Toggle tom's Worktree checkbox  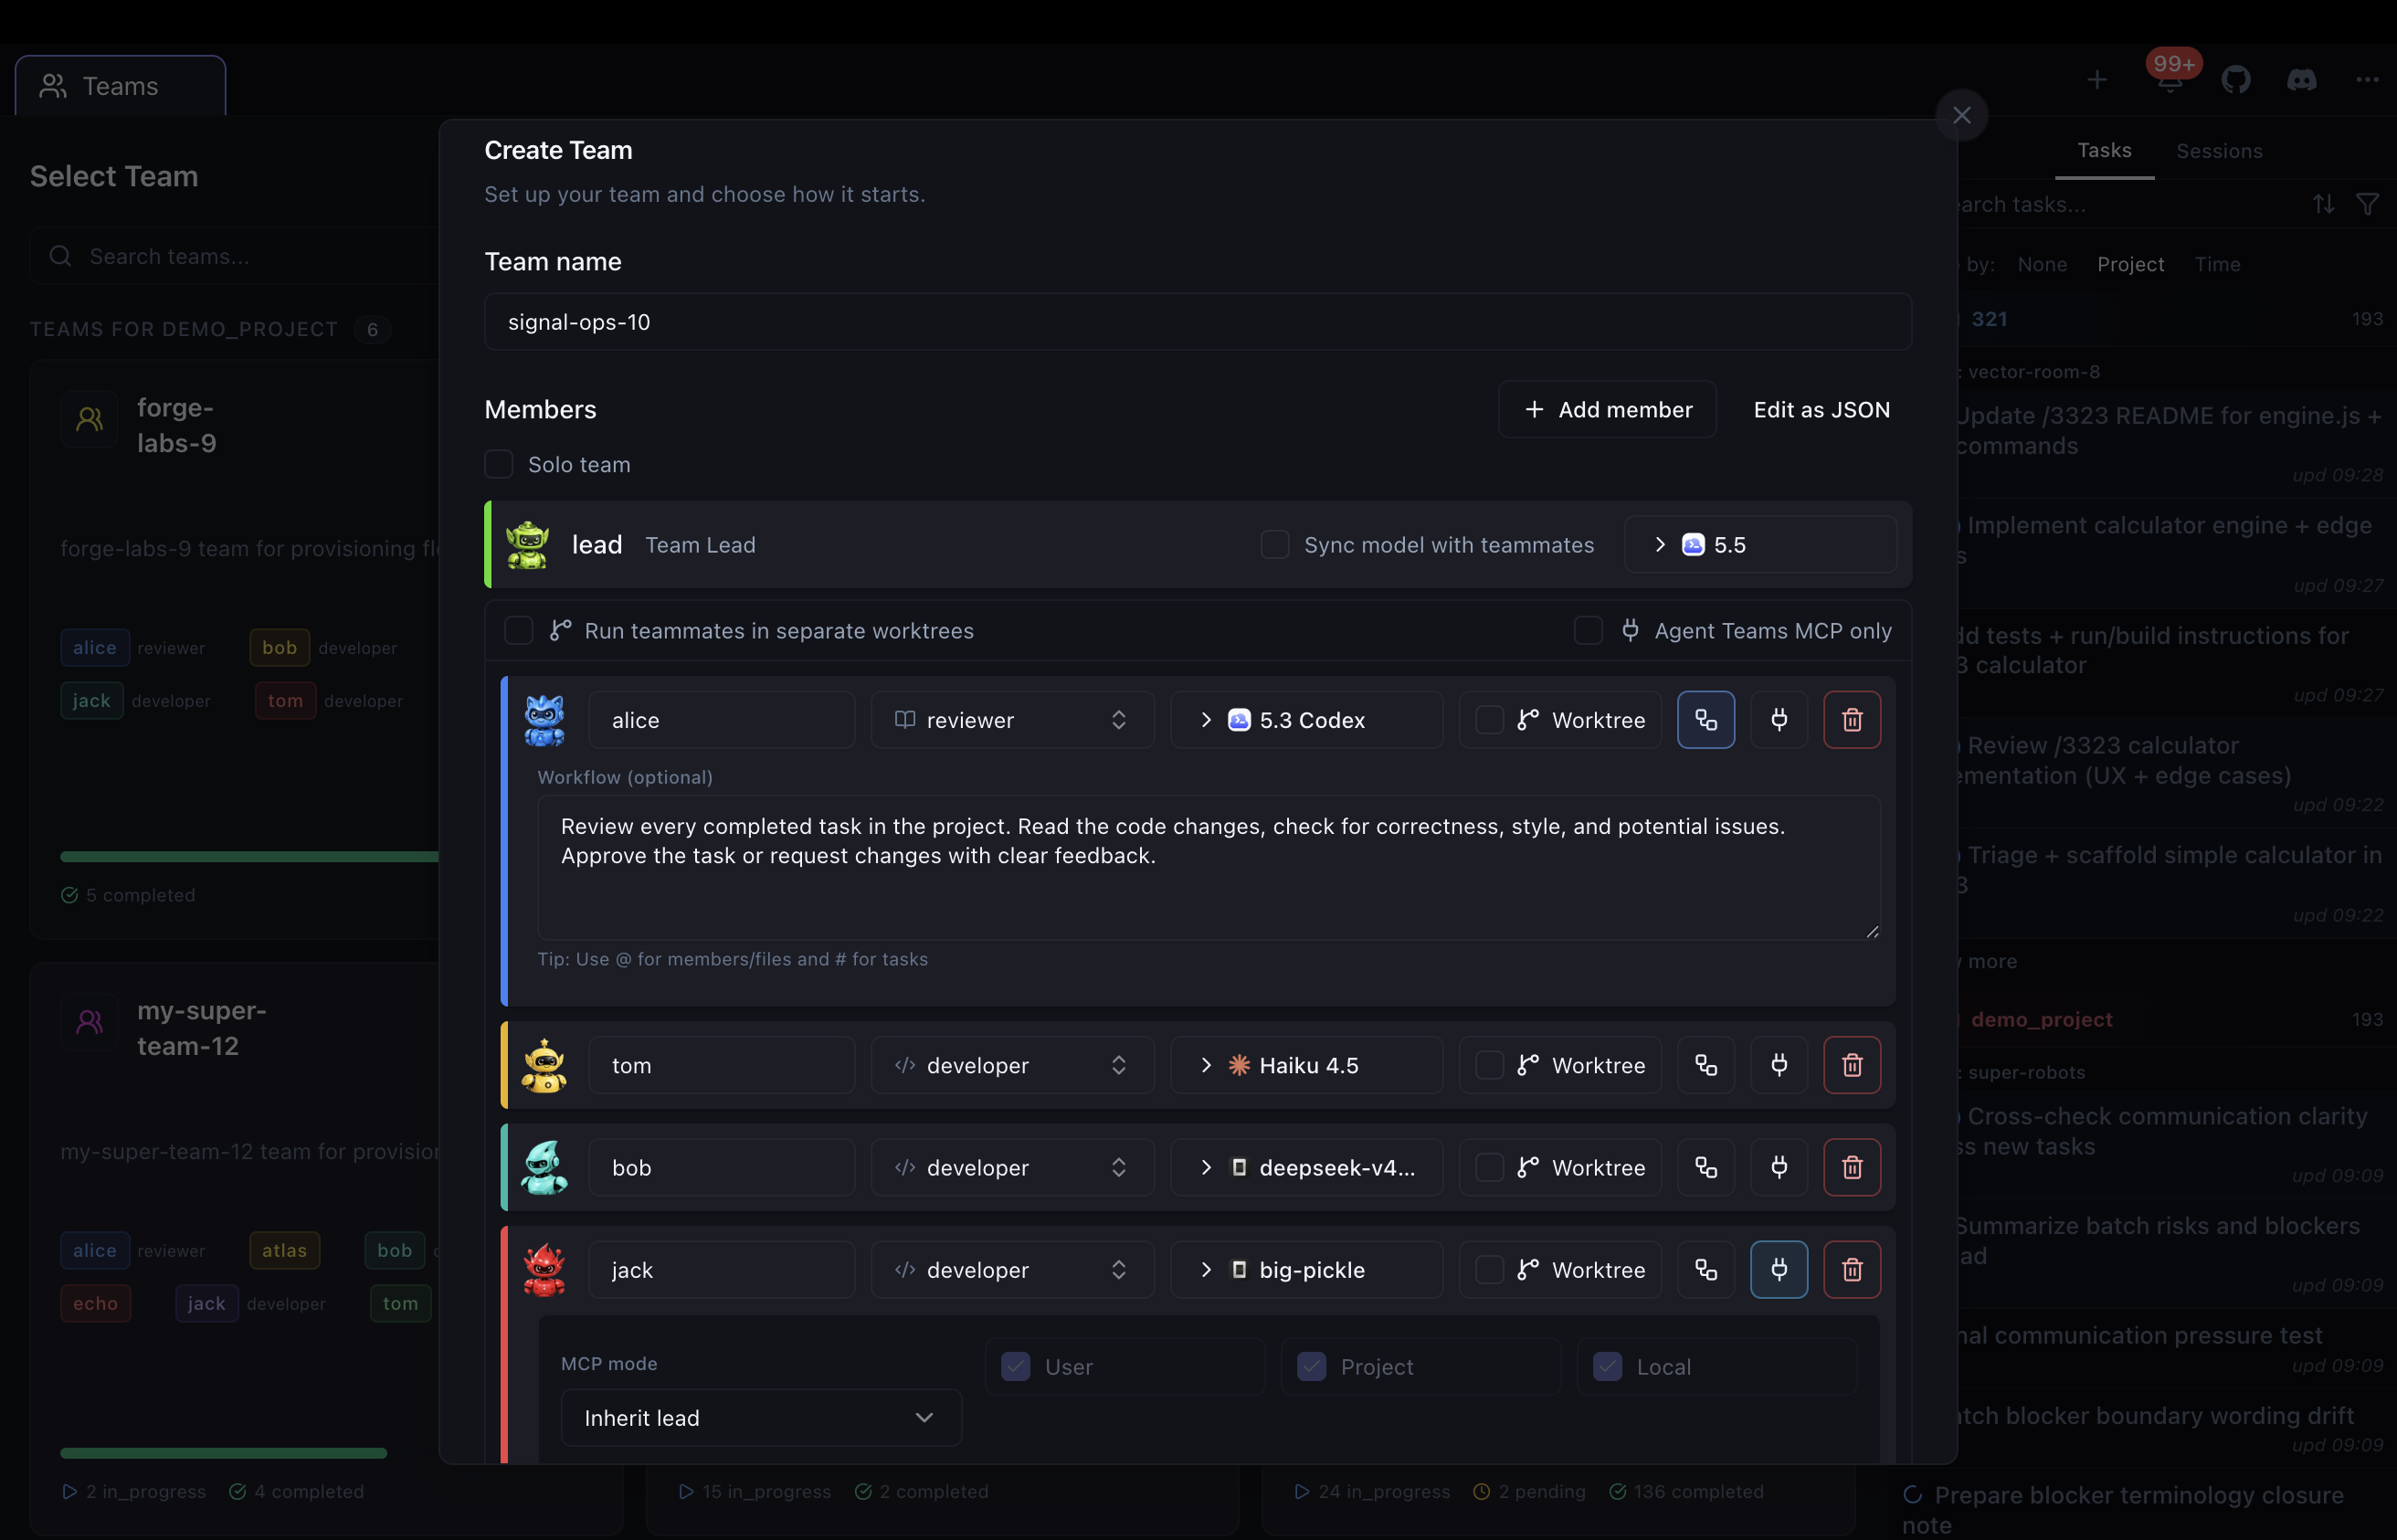click(x=1489, y=1065)
